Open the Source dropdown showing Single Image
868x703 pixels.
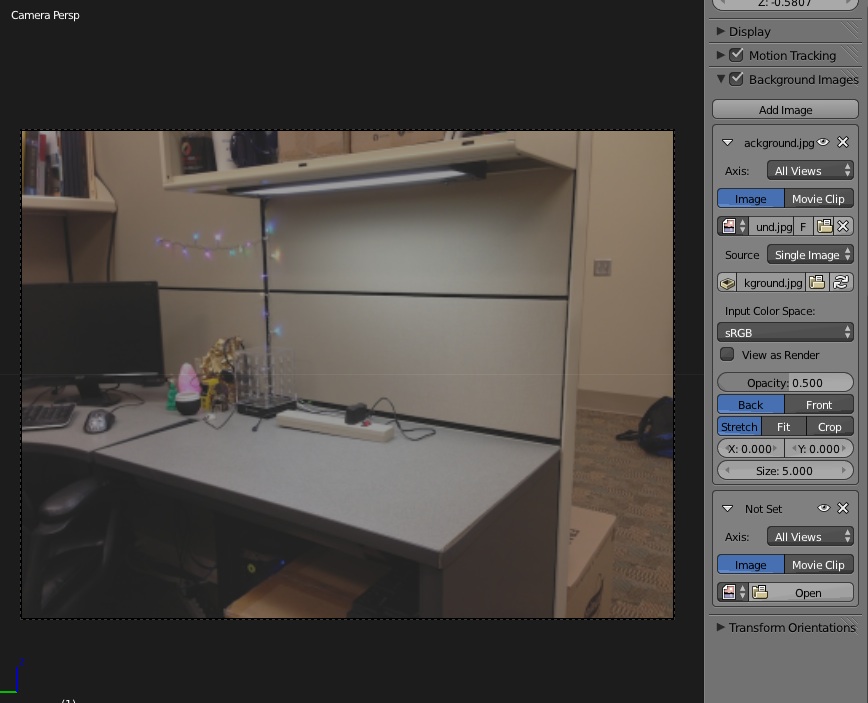point(810,255)
